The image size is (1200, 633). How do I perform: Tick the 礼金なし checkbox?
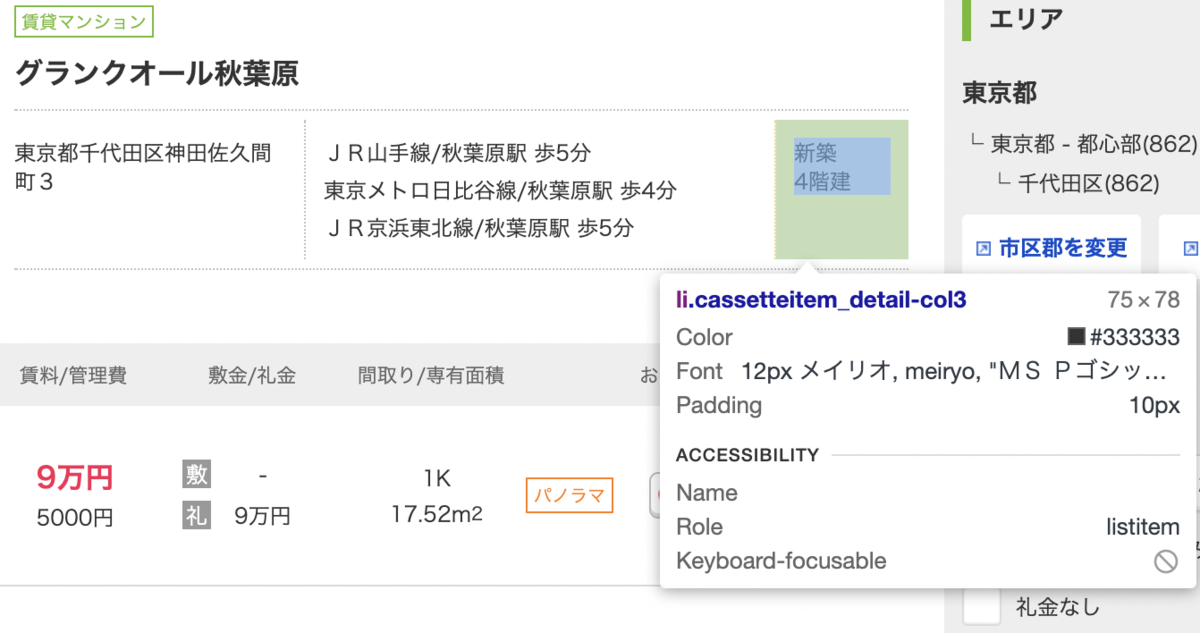(x=981, y=607)
